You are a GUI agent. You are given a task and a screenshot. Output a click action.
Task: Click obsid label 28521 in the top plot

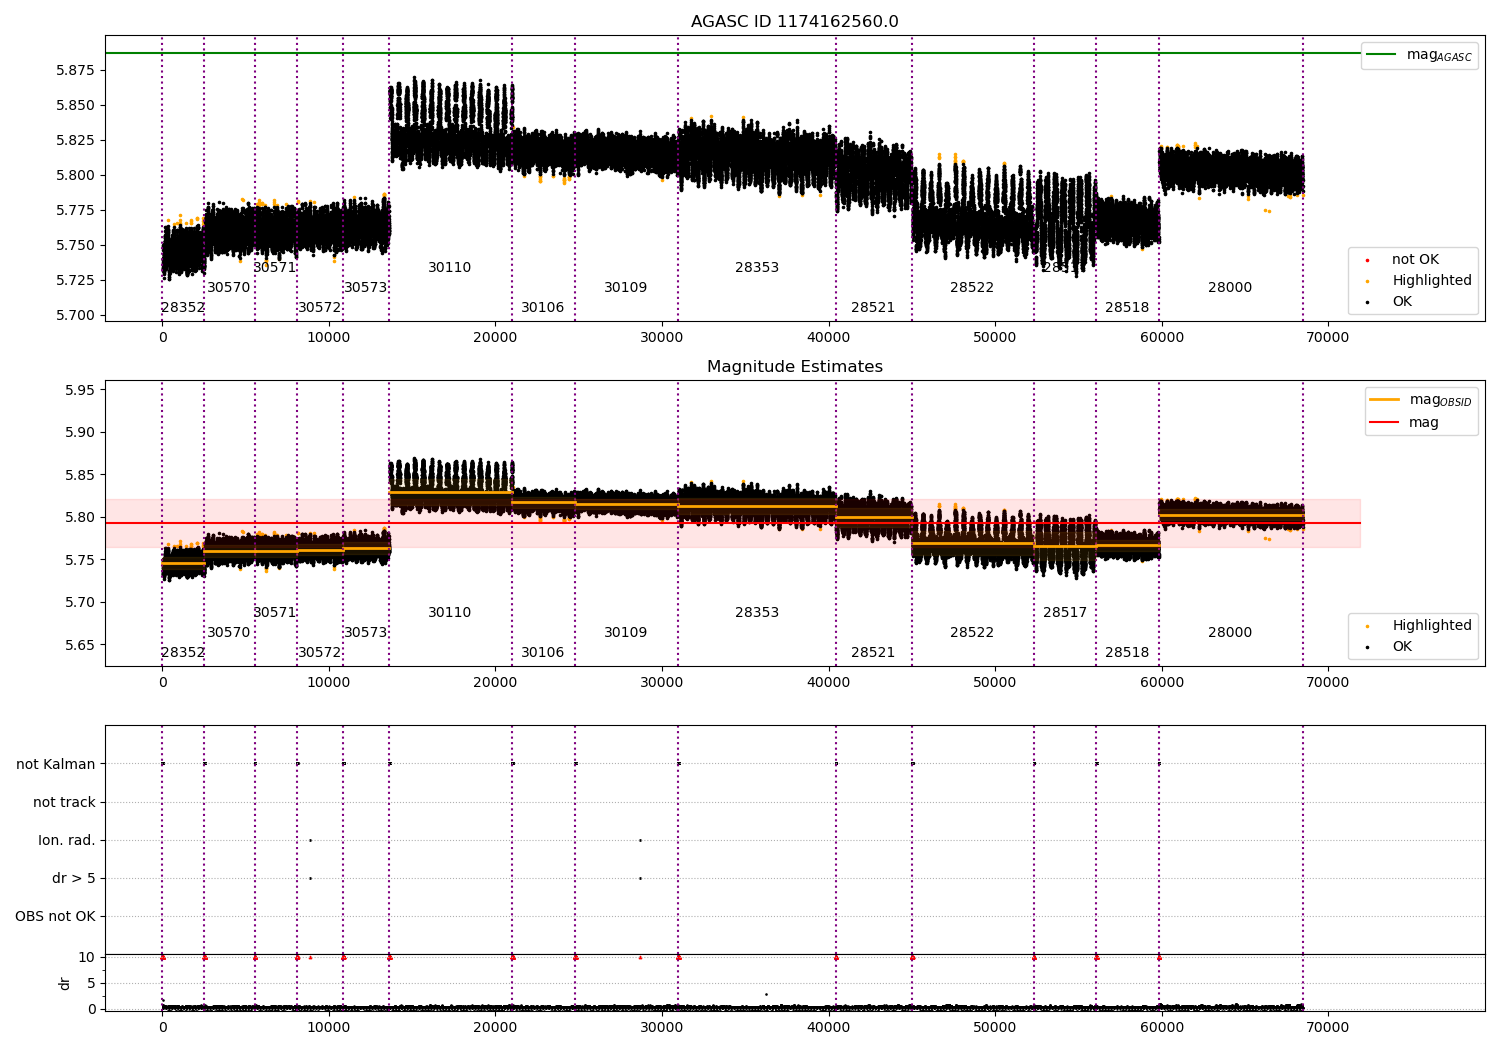[873, 308]
